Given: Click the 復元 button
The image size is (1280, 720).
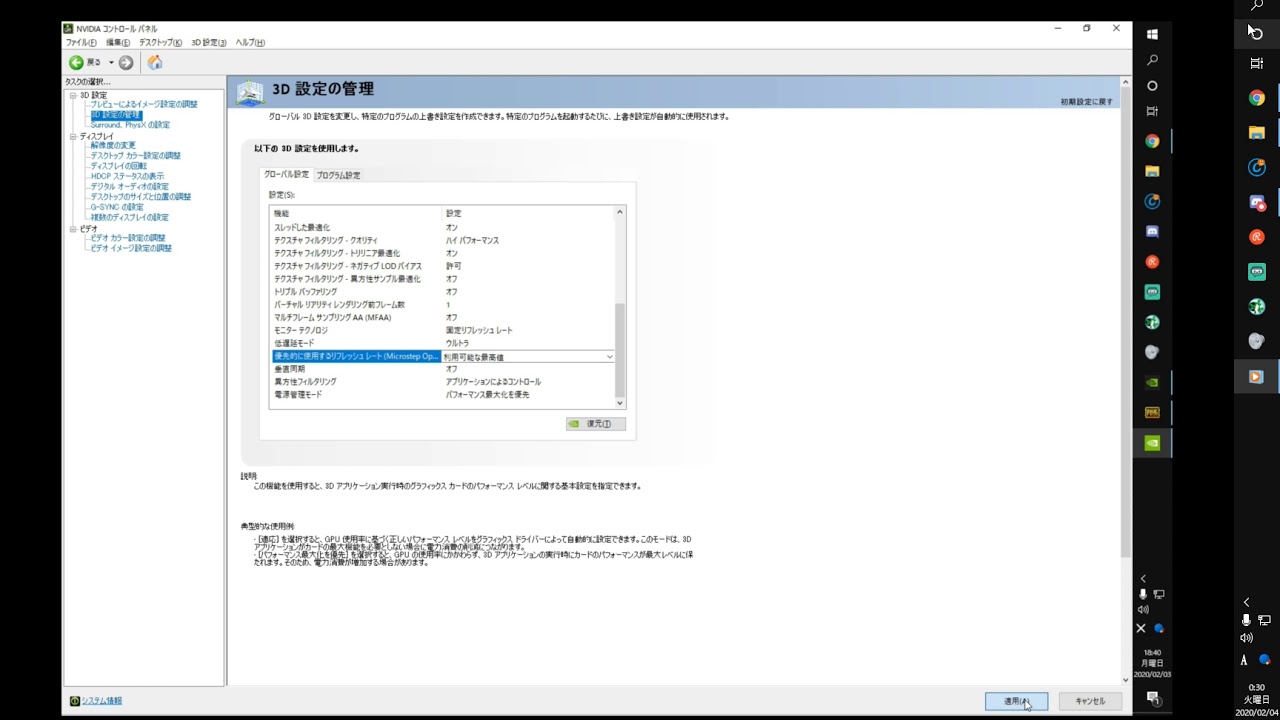Looking at the screenshot, I should (x=595, y=424).
